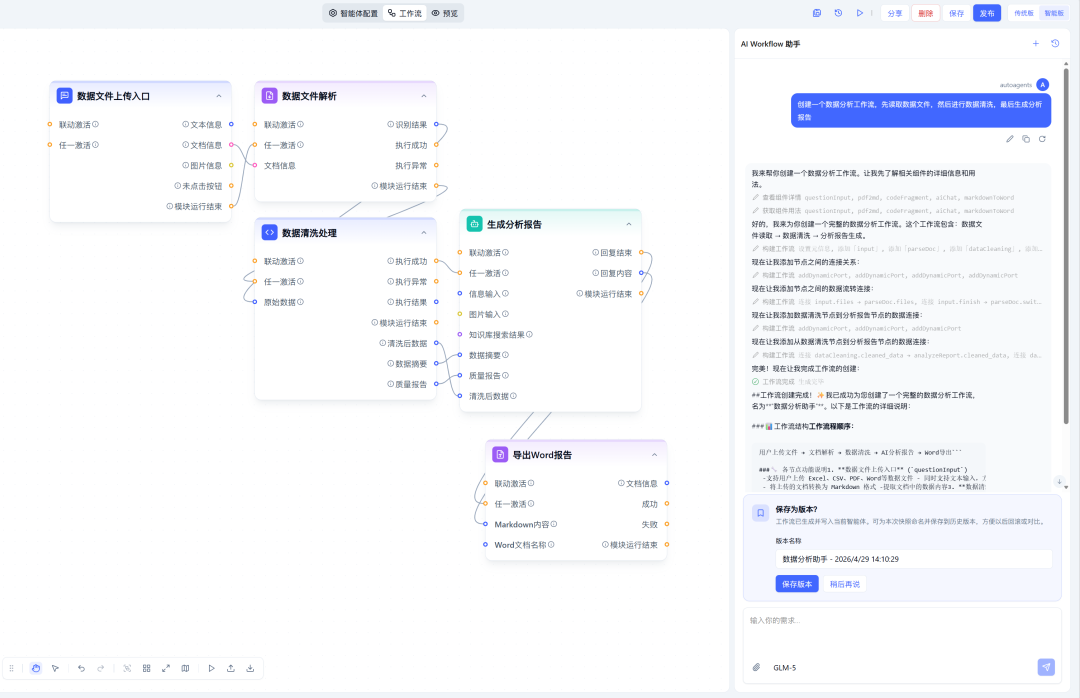
Task: Click the redo arrow in bottom toolbar
Action: click(101, 668)
